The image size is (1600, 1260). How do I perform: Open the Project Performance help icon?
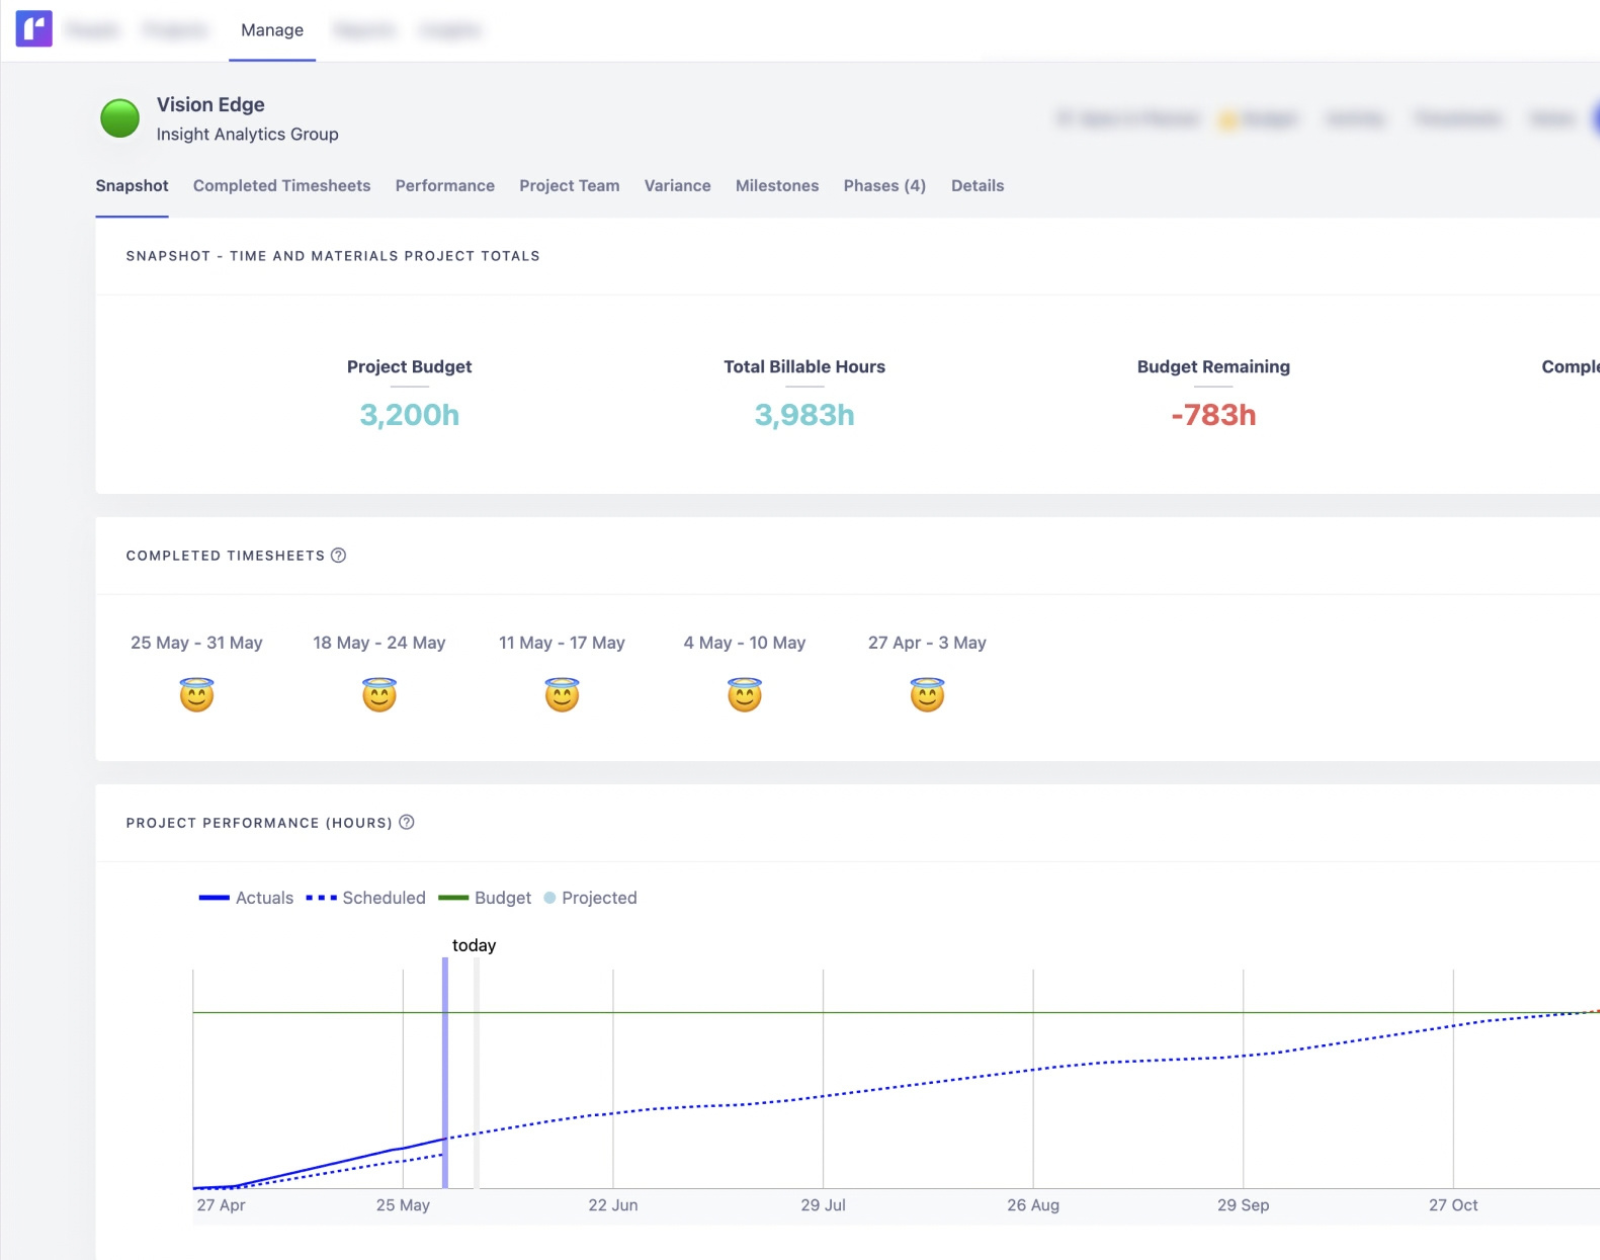406,822
